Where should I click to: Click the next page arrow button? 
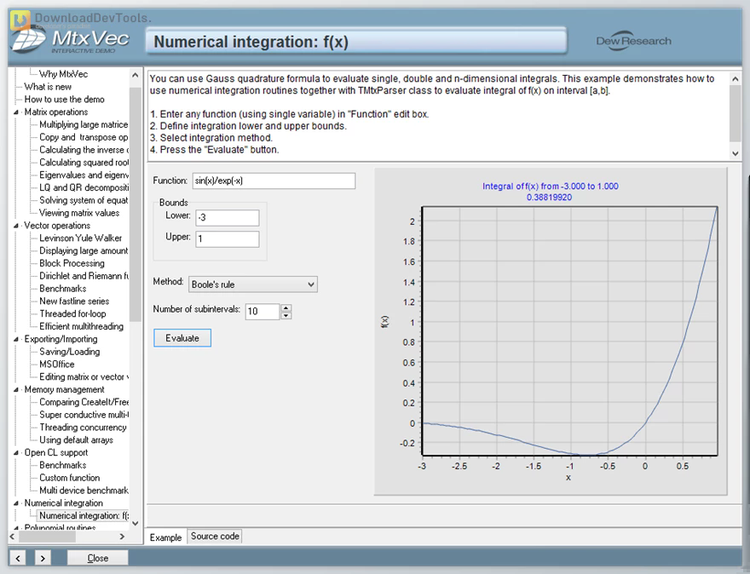coord(43,558)
